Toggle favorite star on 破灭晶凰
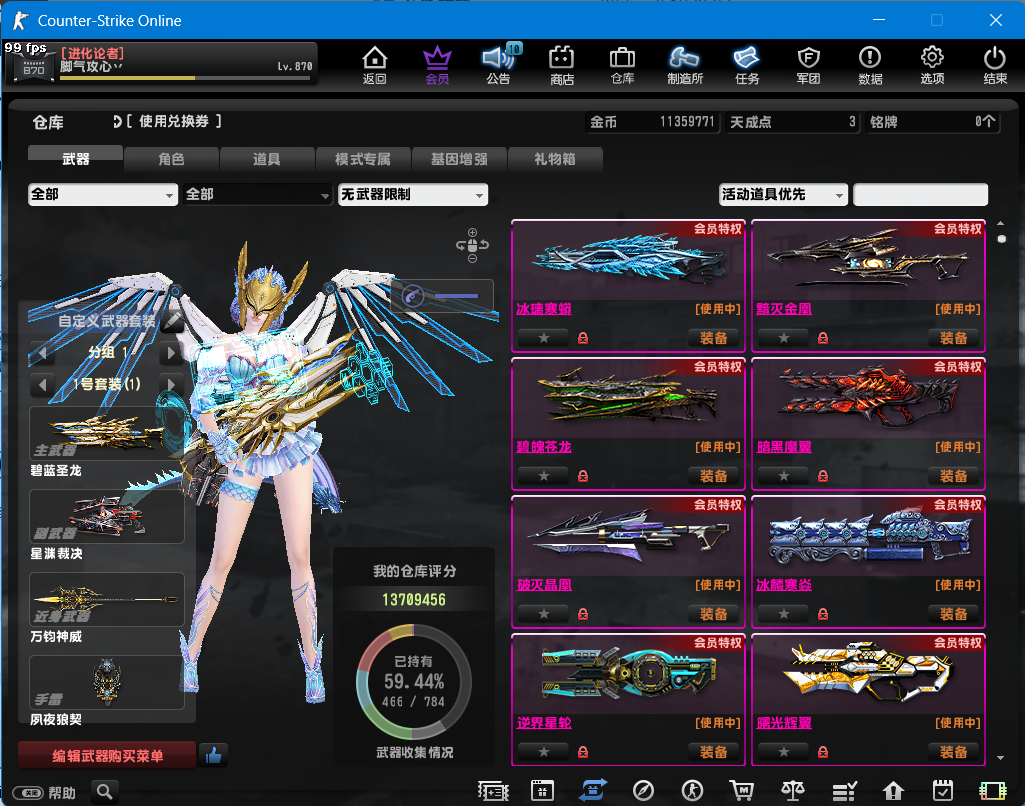The image size is (1025, 806). coord(543,614)
